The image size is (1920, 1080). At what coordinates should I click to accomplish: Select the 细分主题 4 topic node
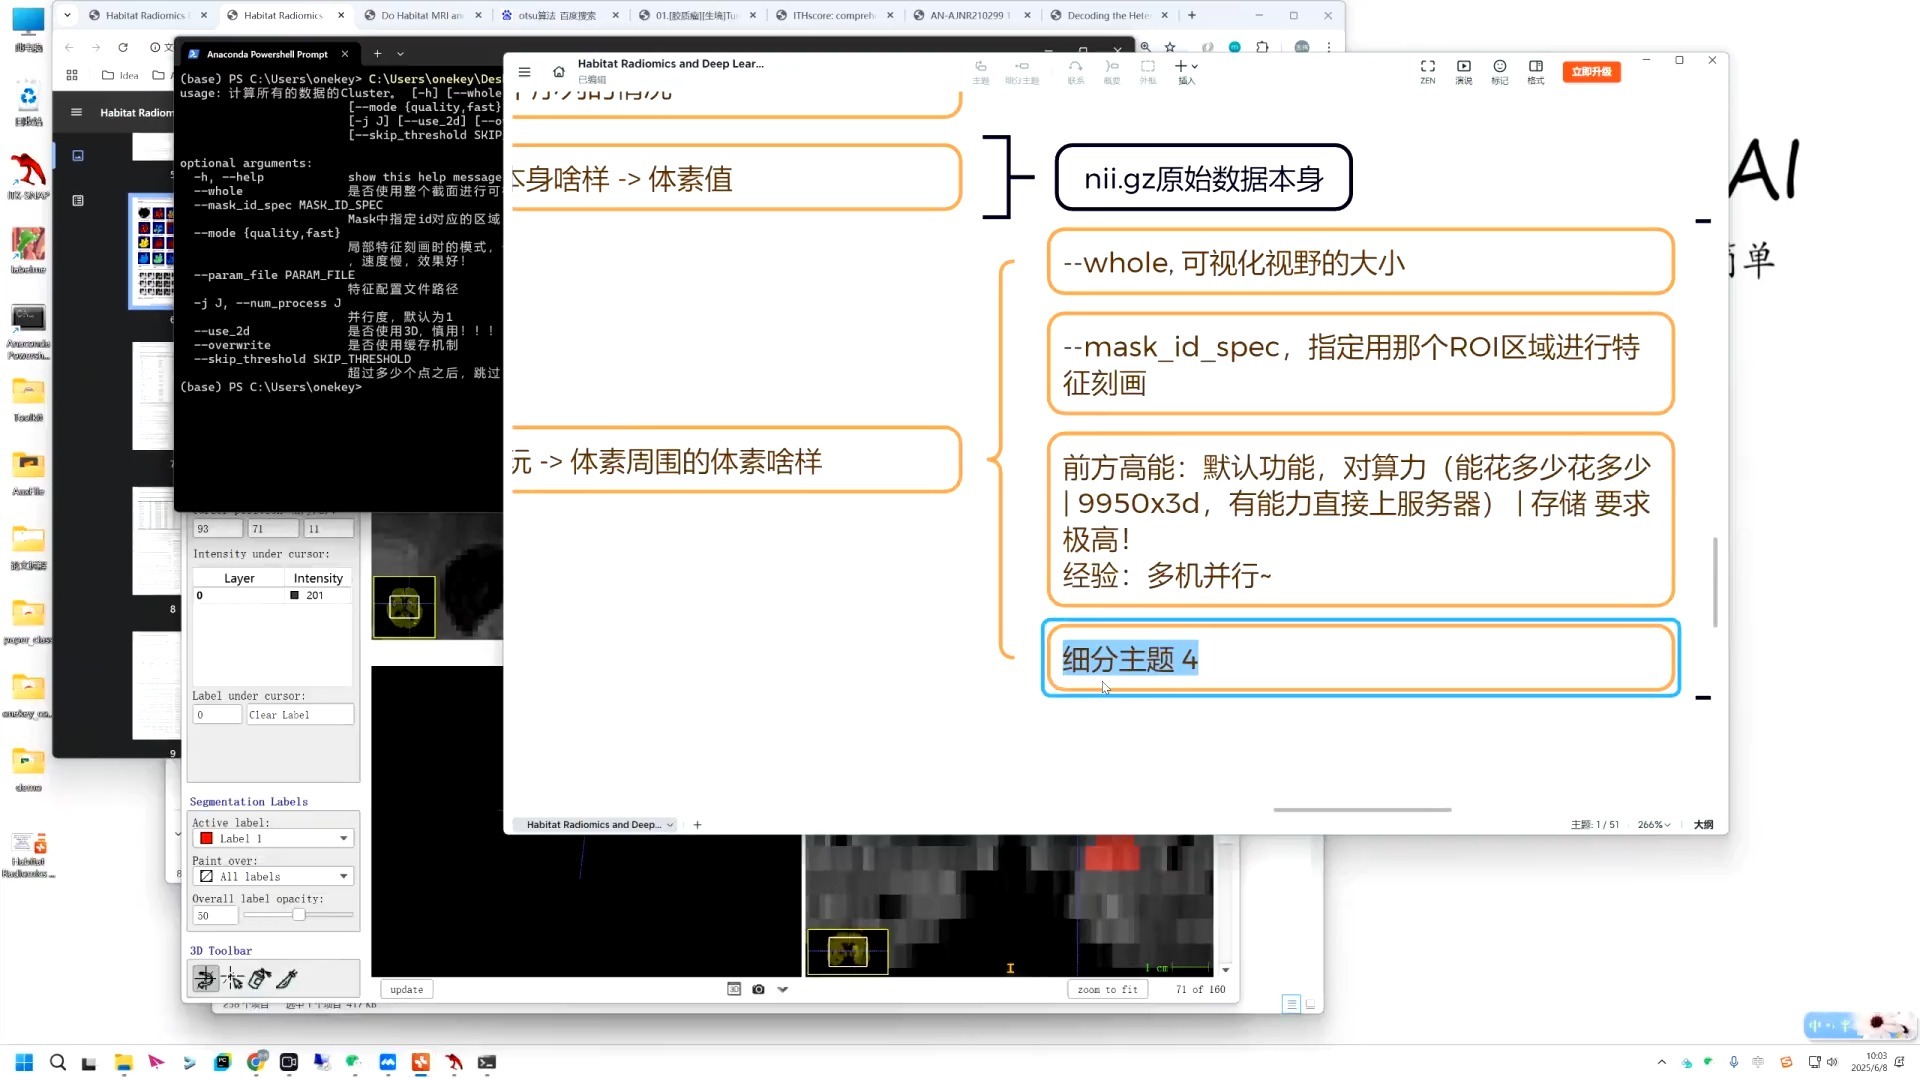coord(1360,659)
